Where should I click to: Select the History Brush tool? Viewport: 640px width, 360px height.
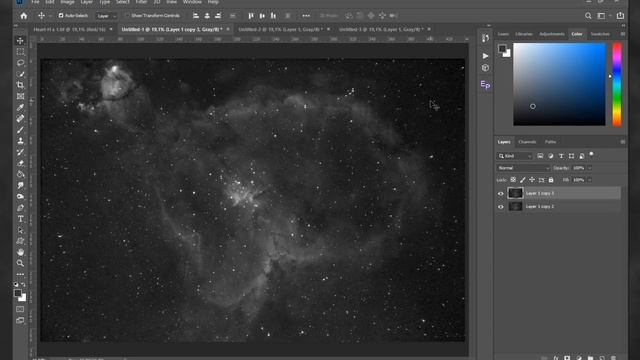20,152
